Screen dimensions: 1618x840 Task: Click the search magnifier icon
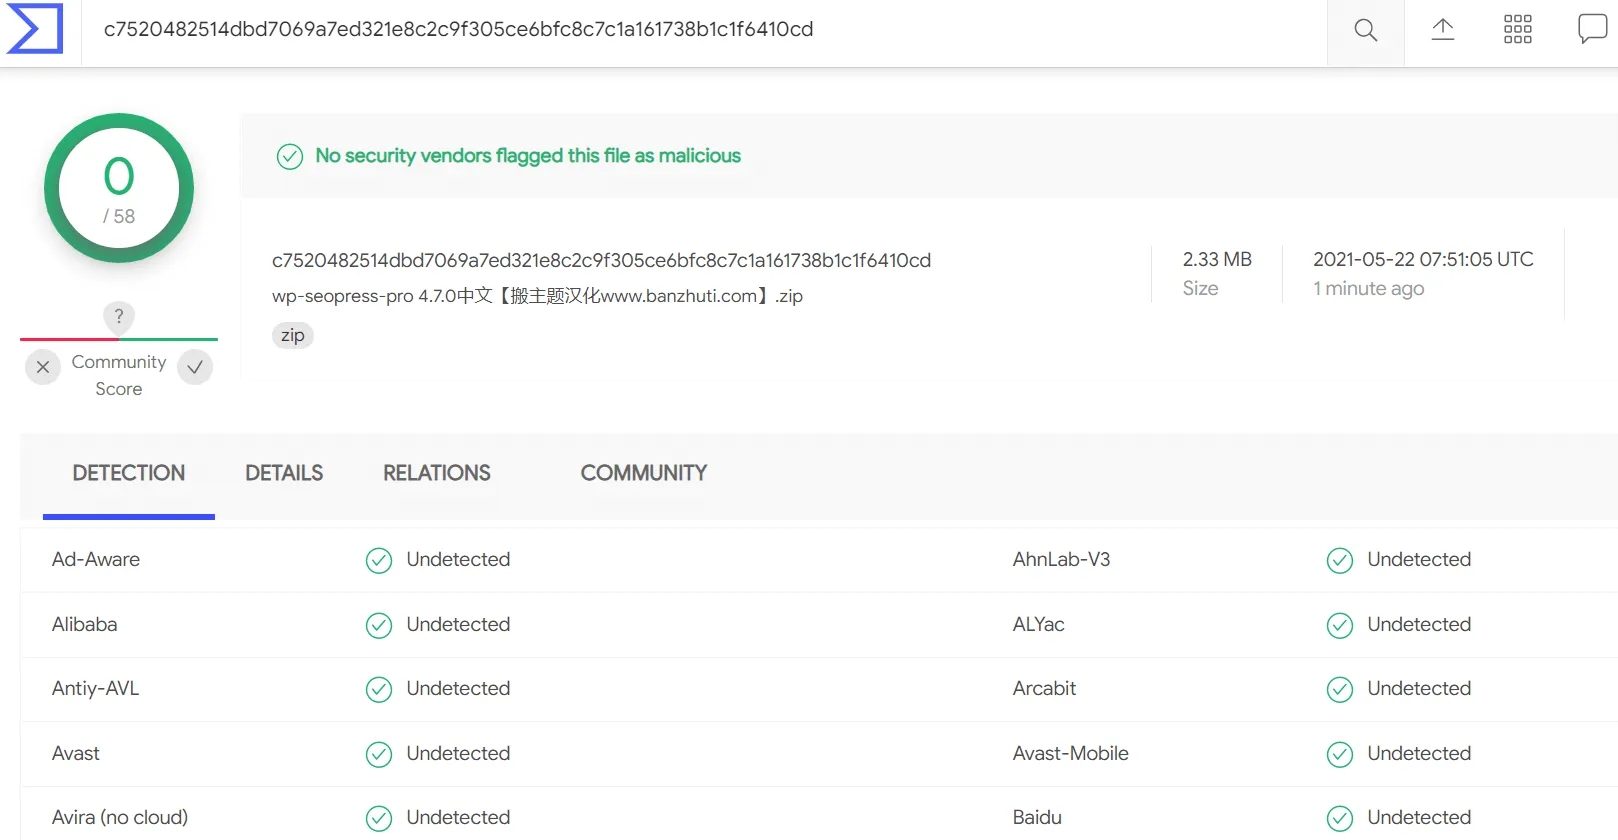click(x=1365, y=30)
